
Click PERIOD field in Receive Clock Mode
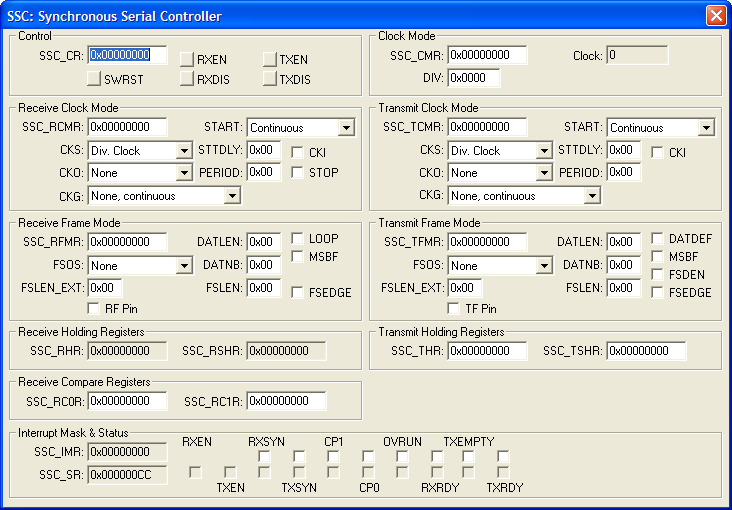[x=264, y=172]
